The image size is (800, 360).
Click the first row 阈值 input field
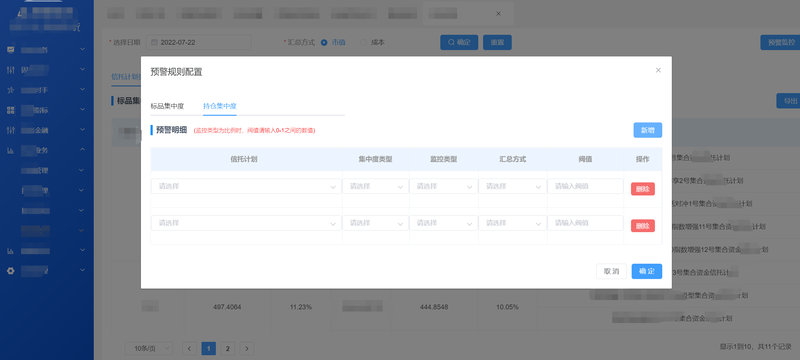click(x=585, y=187)
